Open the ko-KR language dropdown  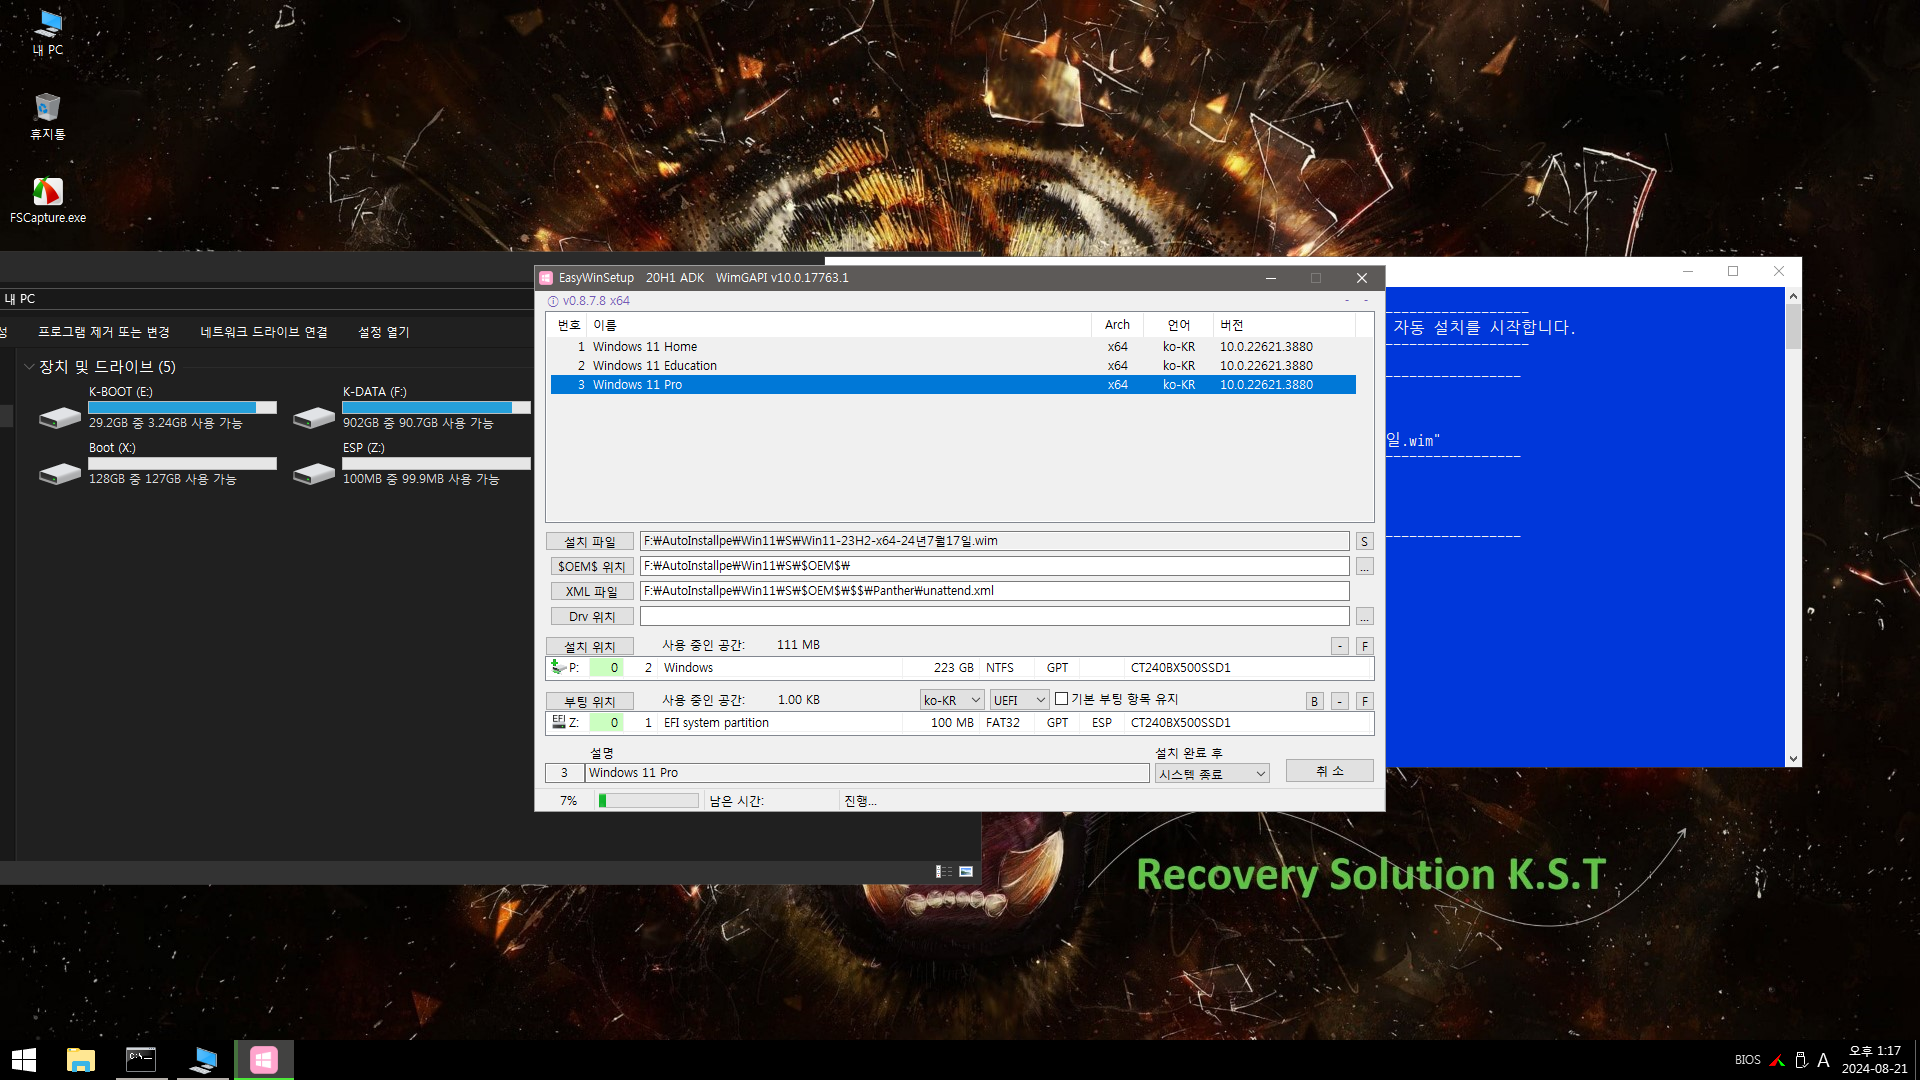[952, 700]
